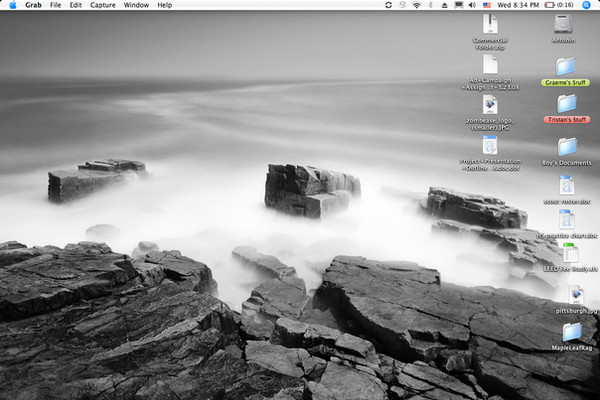The image size is (600, 400).
Task: Open the Graeme's Stuff folder
Action: (566, 66)
